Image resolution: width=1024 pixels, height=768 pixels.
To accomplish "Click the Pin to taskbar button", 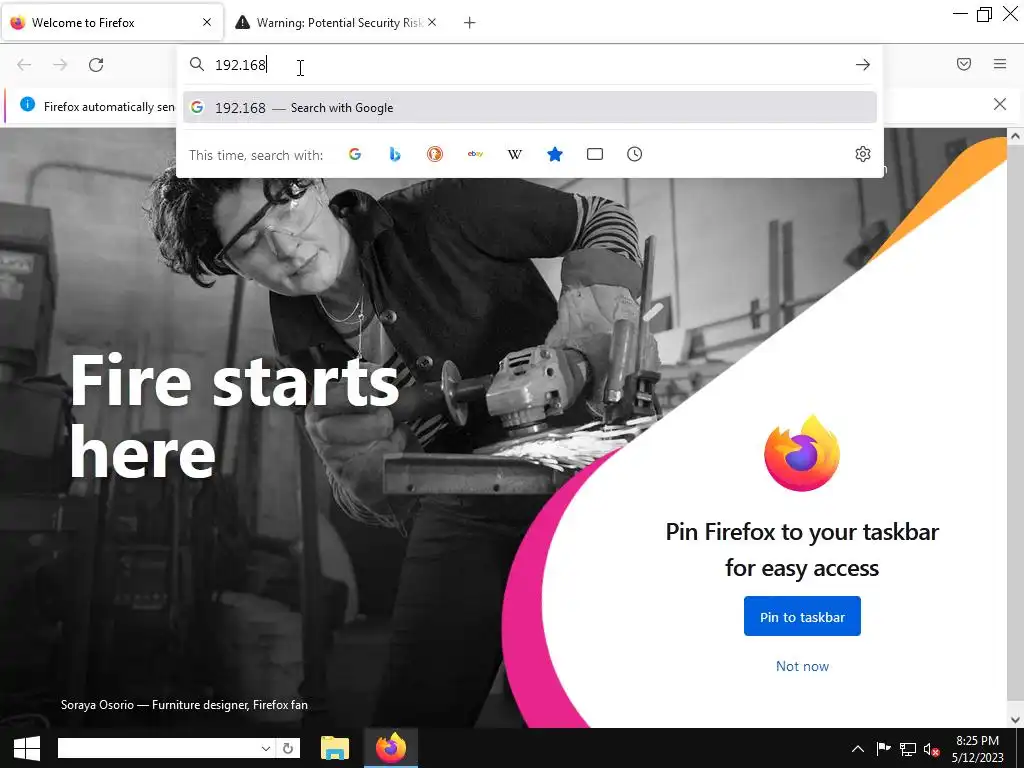I will coord(802,616).
